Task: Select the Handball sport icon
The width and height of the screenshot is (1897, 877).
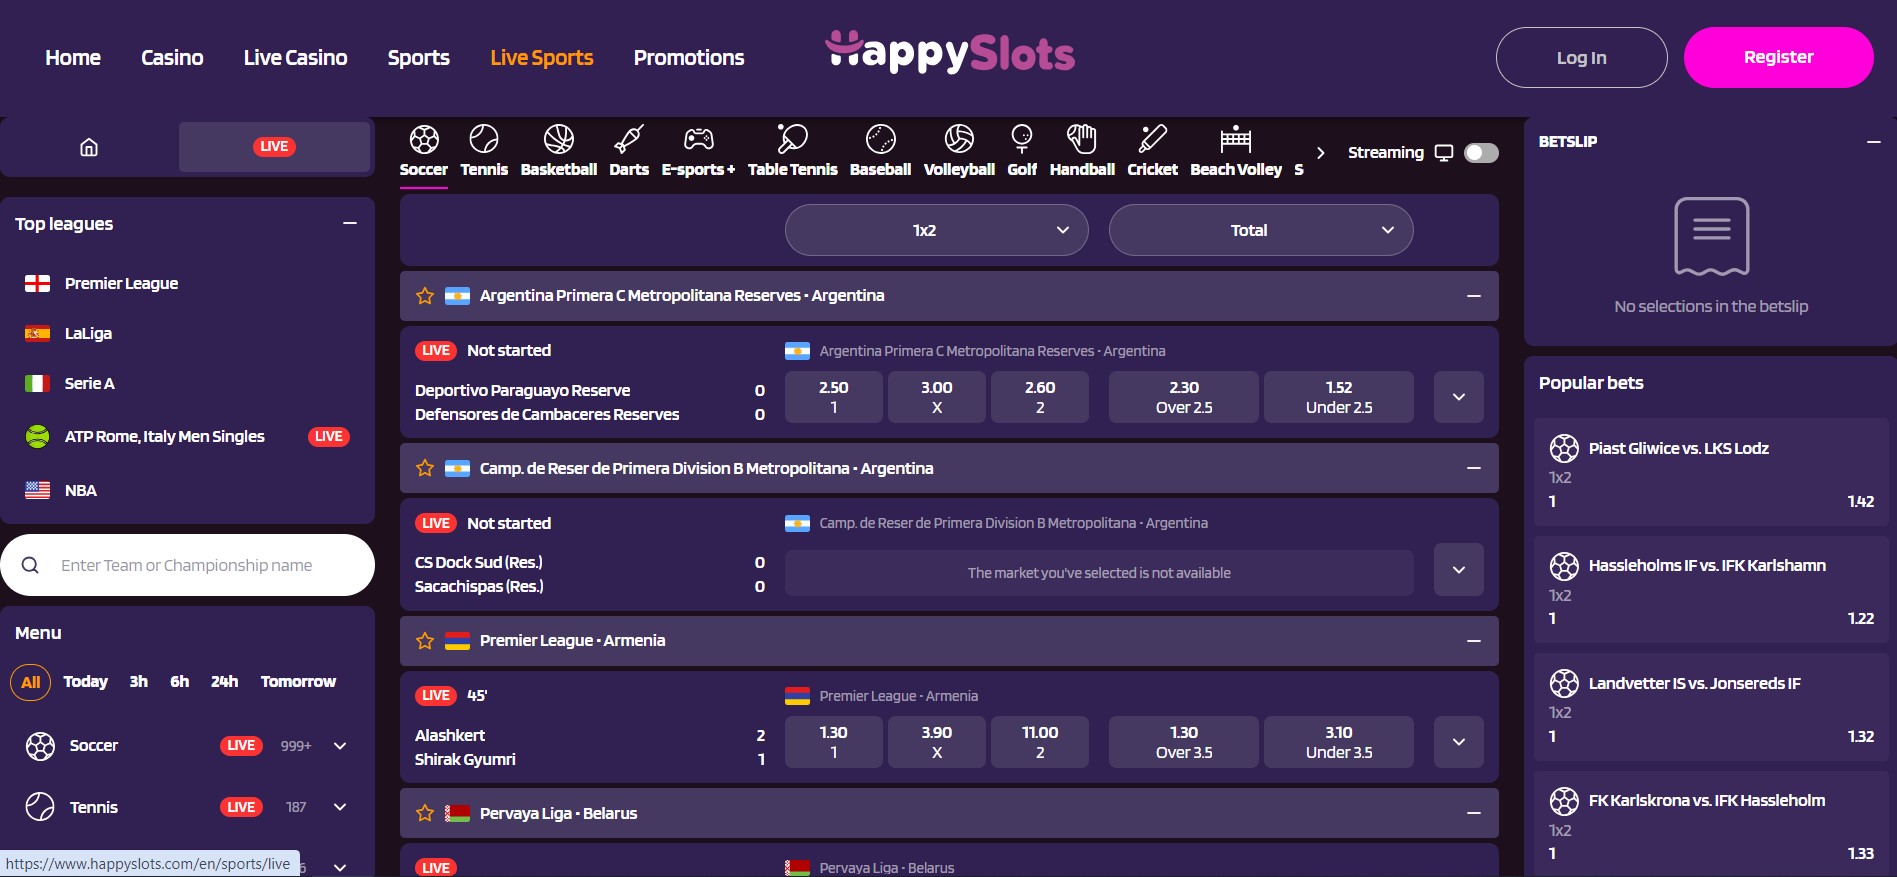Action: [x=1082, y=138]
